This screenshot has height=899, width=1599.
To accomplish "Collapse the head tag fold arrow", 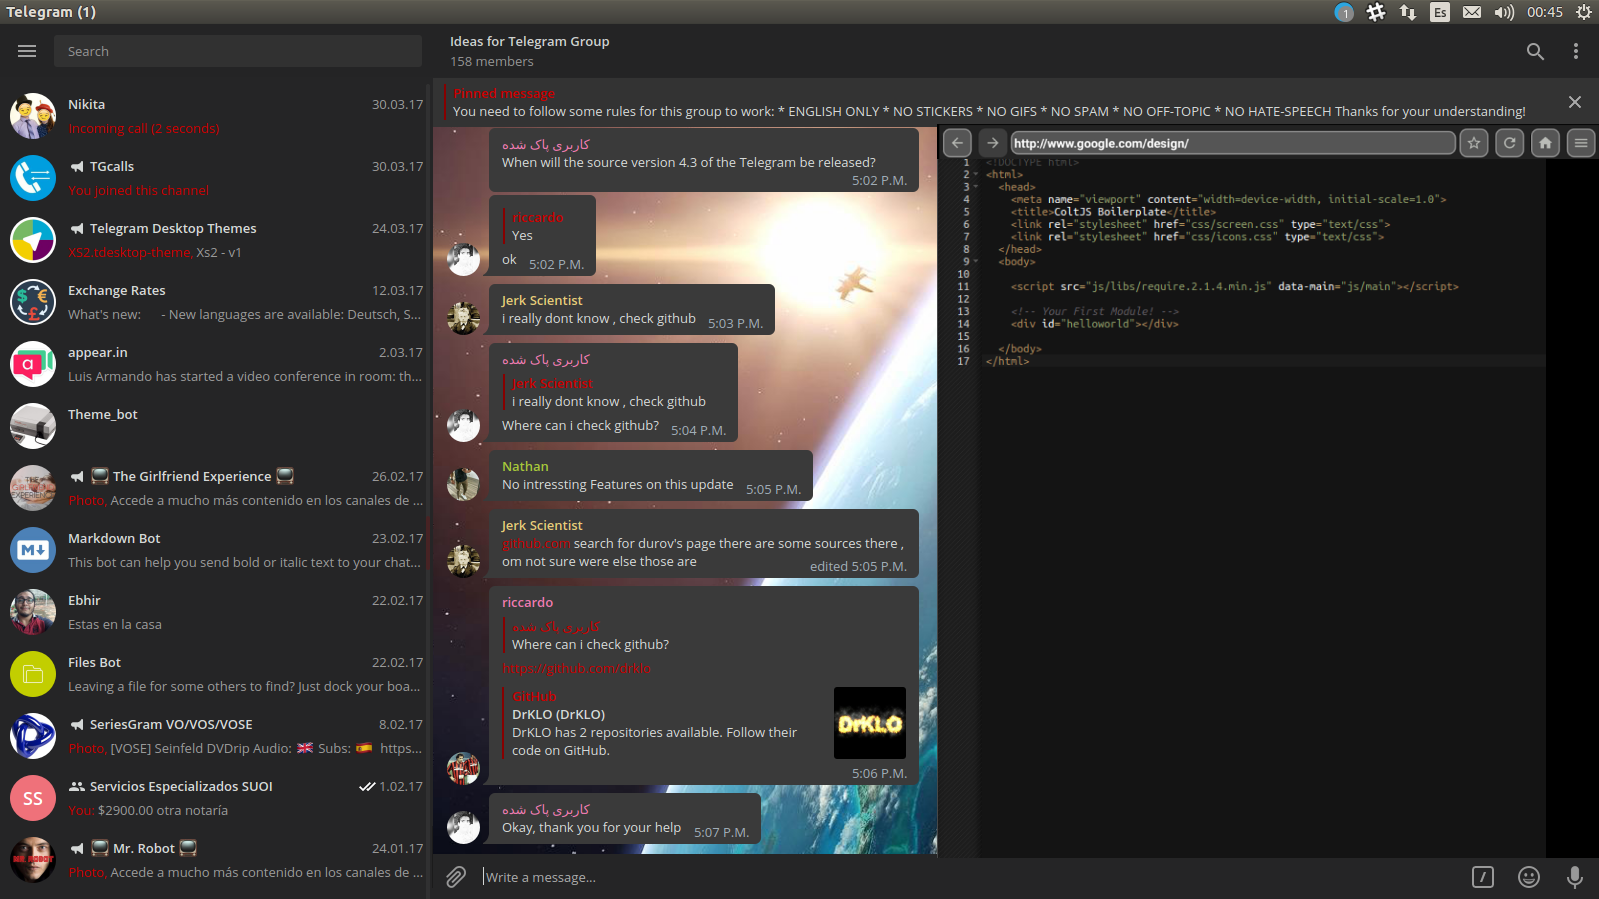I will (x=977, y=187).
